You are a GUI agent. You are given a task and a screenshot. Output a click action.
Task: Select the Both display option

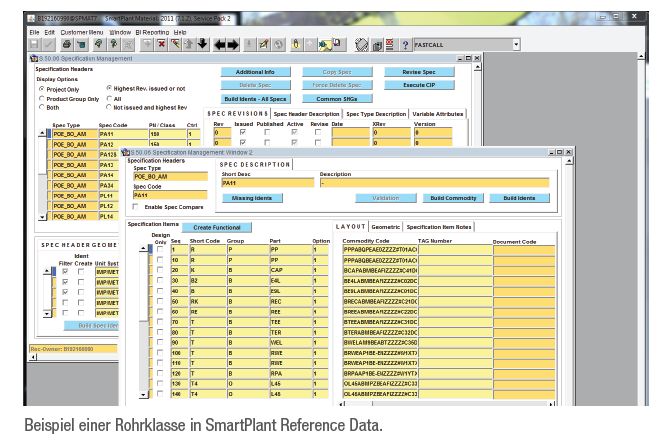[41, 107]
